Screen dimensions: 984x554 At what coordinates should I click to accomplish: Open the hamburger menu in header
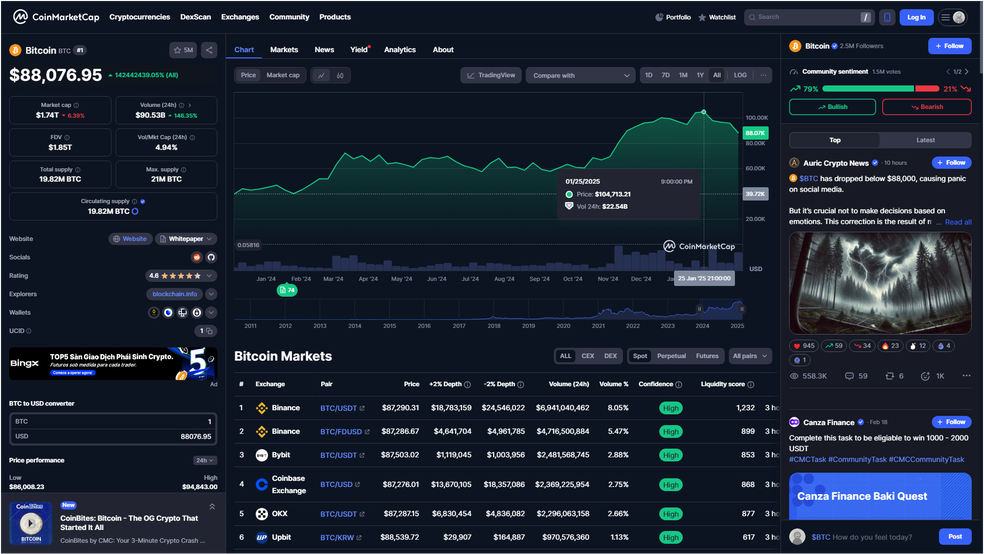tap(945, 18)
